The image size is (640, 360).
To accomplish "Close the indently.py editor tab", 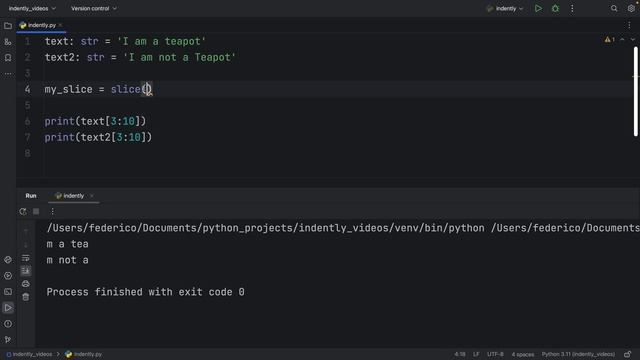I will tap(60, 25).
